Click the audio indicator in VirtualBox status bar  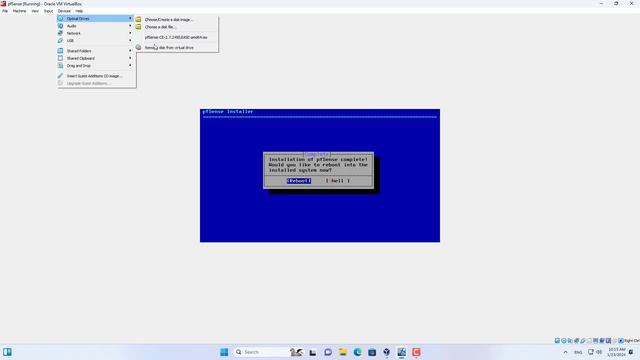pos(570,341)
